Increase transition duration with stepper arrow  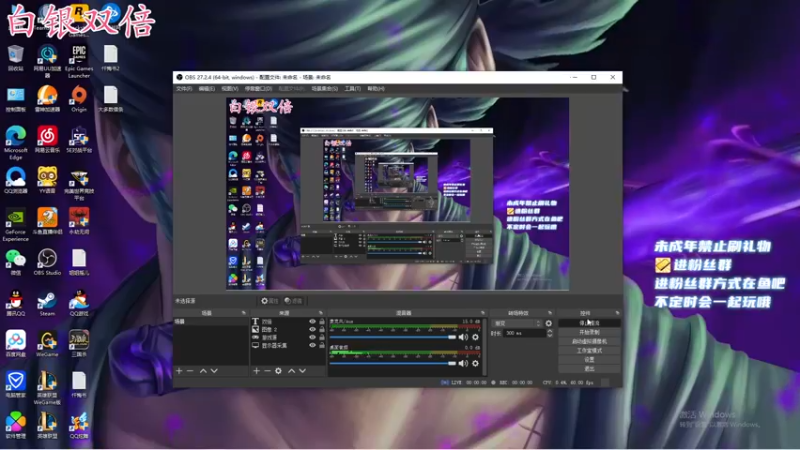(549, 331)
